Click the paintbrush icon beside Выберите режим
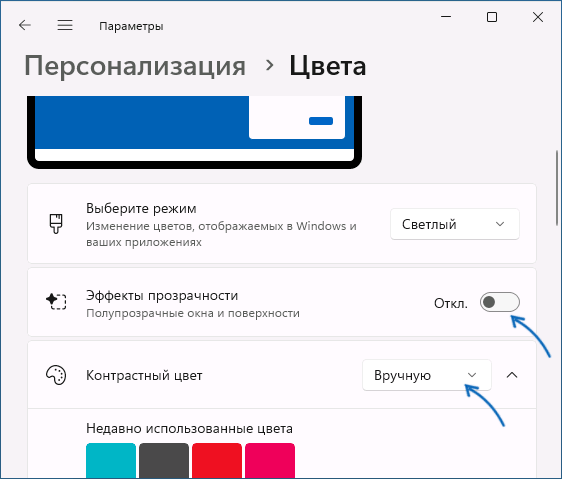Screen dimensions: 562x479 point(56,224)
